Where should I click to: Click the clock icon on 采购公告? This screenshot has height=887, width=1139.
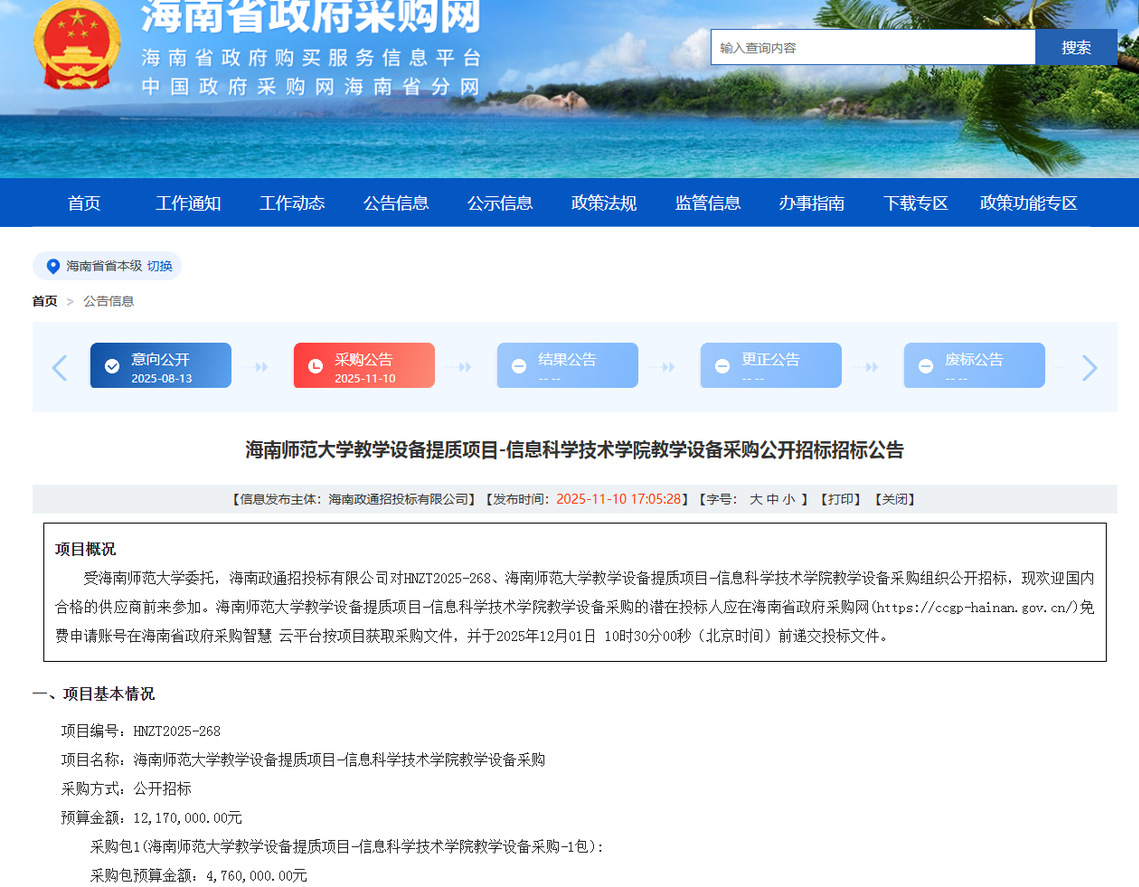(315, 366)
